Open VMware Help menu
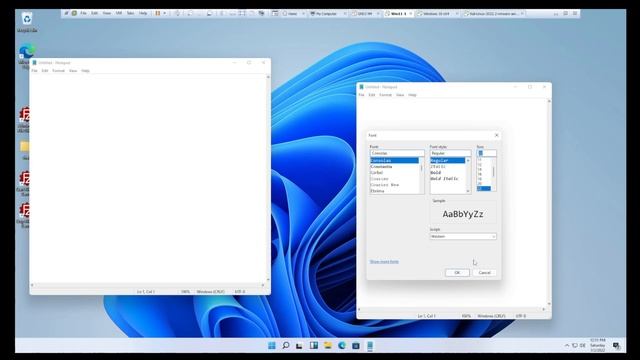Screen dimensions: 640x360 coord(143,13)
